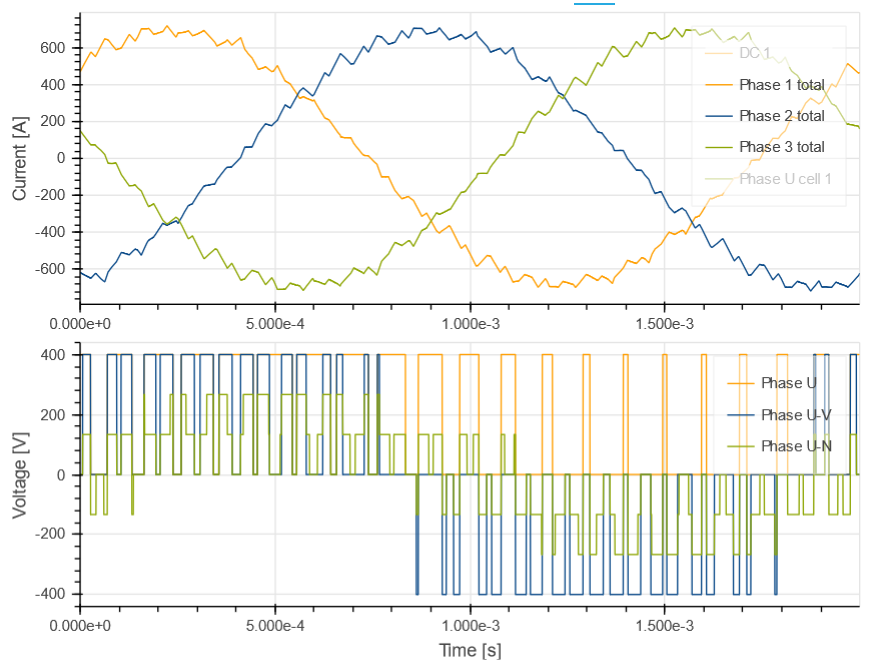
Task: Click the green line swatch for Phase 3 total
Action: (716, 147)
